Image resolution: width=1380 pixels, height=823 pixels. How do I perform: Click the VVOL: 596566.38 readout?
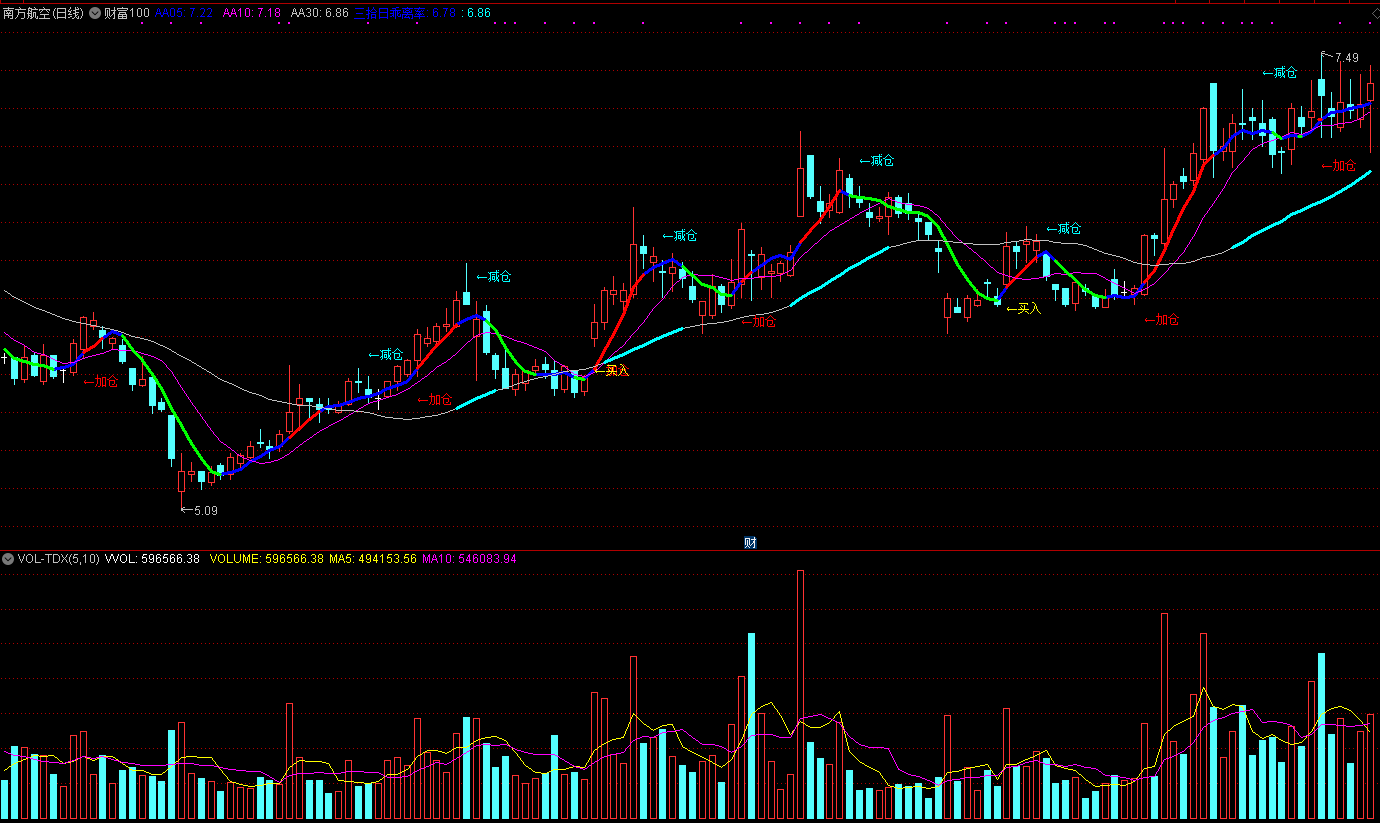pos(152,559)
